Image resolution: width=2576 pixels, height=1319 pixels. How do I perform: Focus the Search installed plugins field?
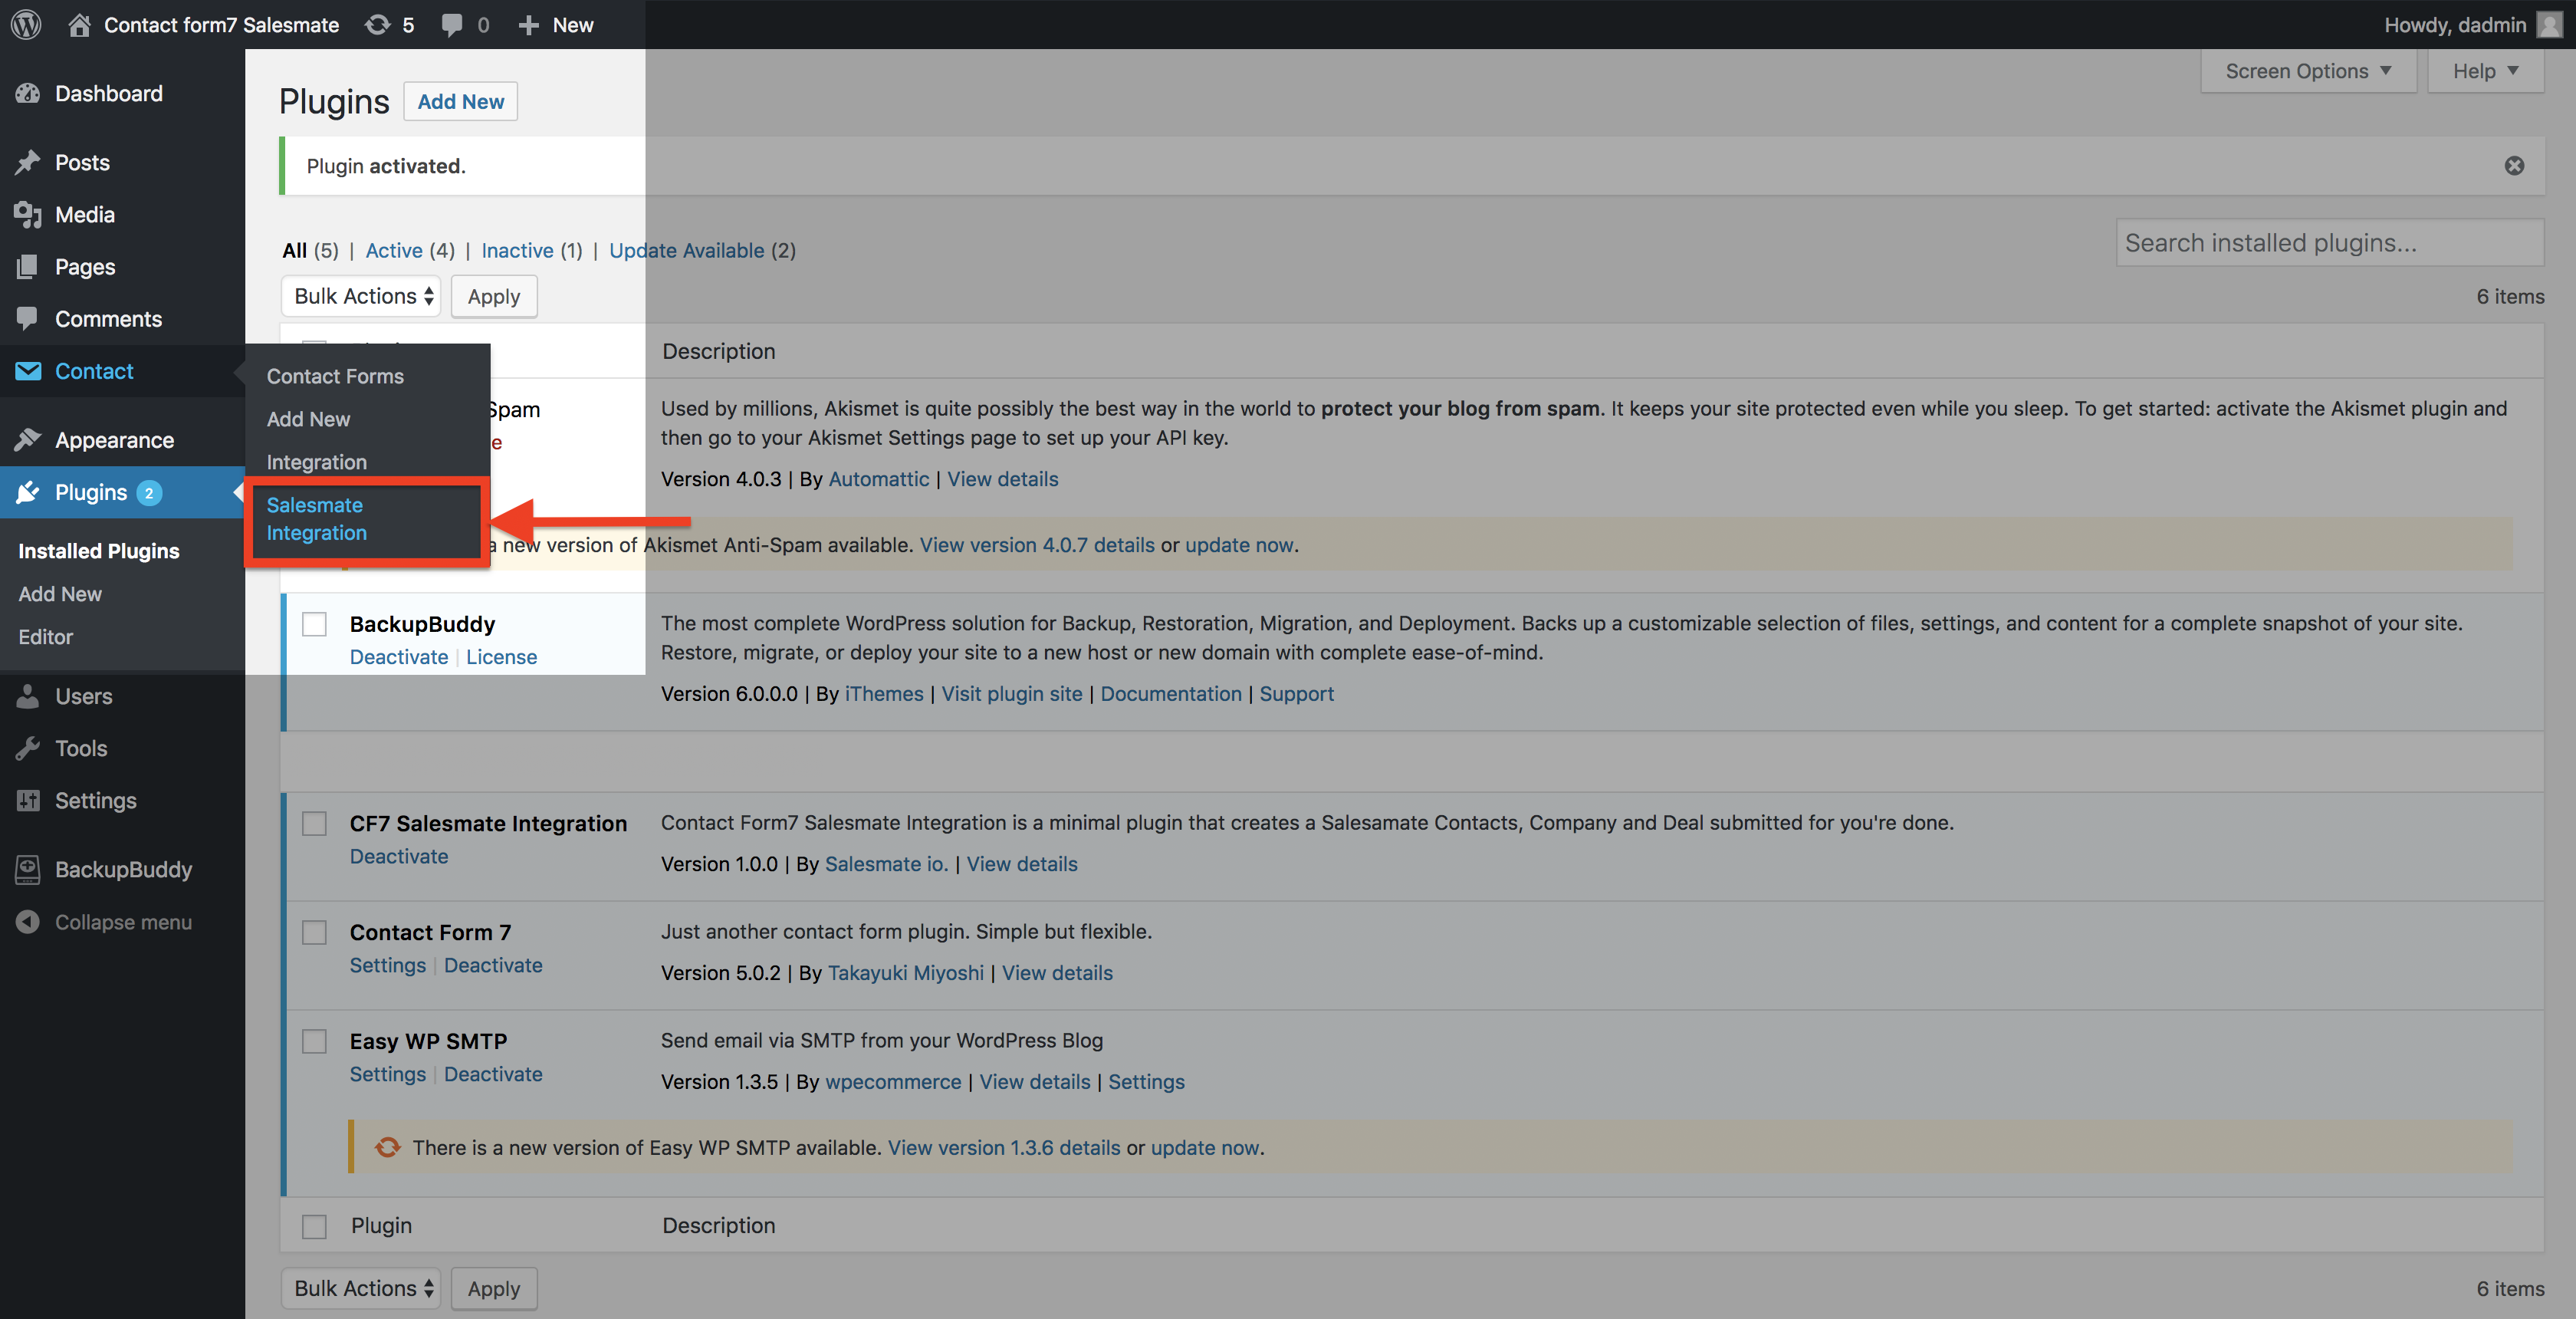(2329, 243)
